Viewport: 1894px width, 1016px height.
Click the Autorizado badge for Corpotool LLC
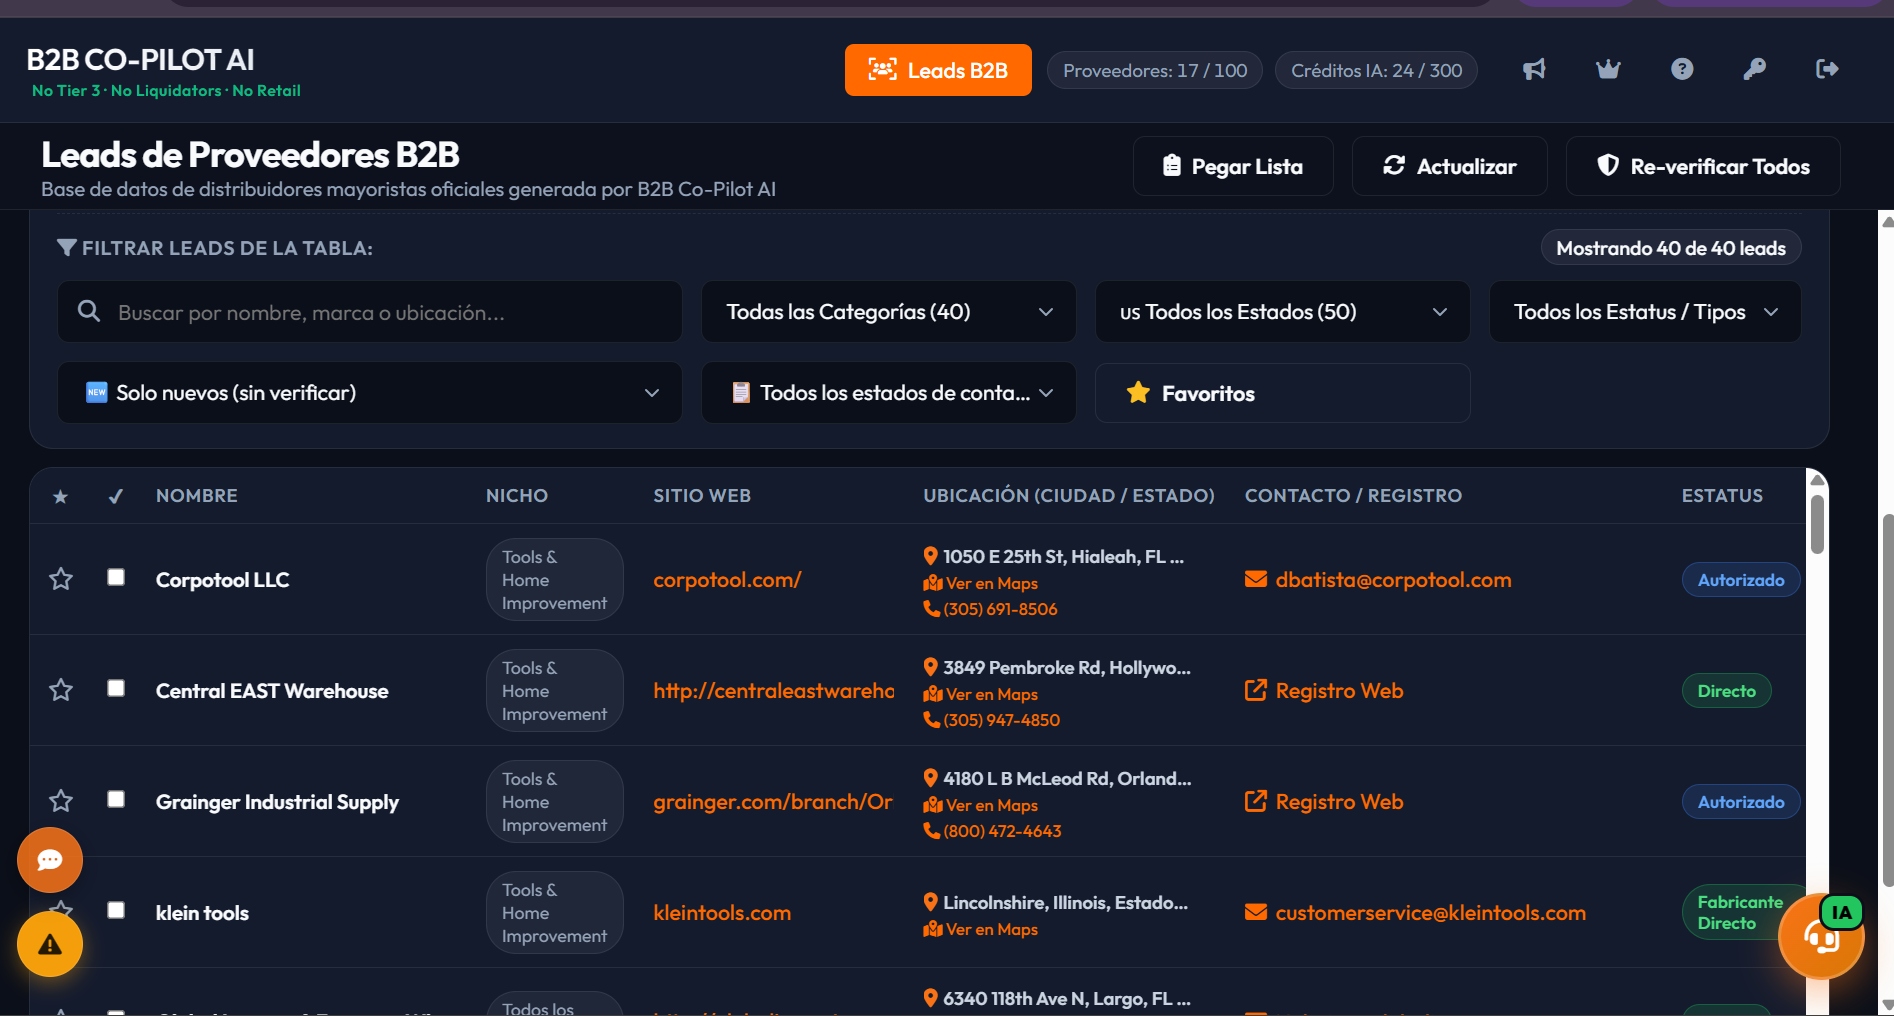pos(1740,580)
